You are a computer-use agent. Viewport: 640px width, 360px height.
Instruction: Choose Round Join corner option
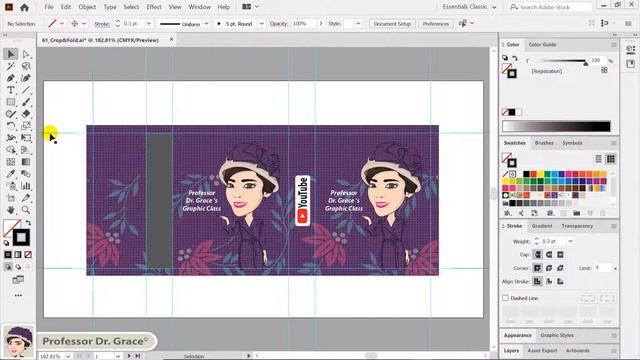pyautogui.click(x=549, y=268)
